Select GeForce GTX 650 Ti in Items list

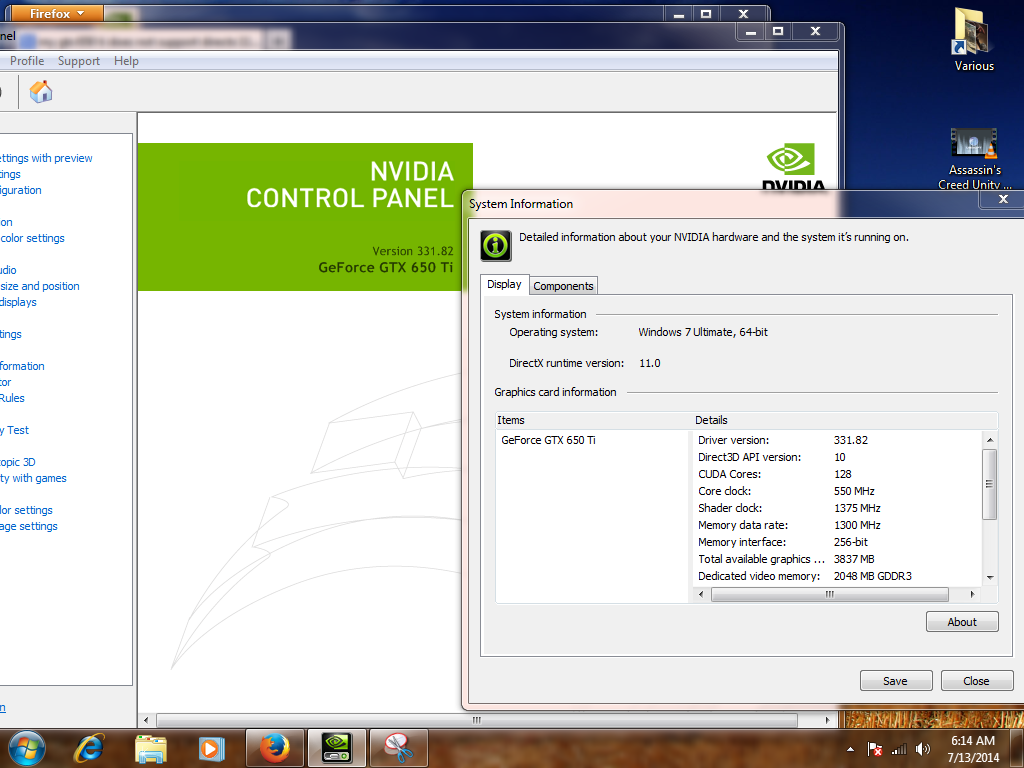point(549,440)
